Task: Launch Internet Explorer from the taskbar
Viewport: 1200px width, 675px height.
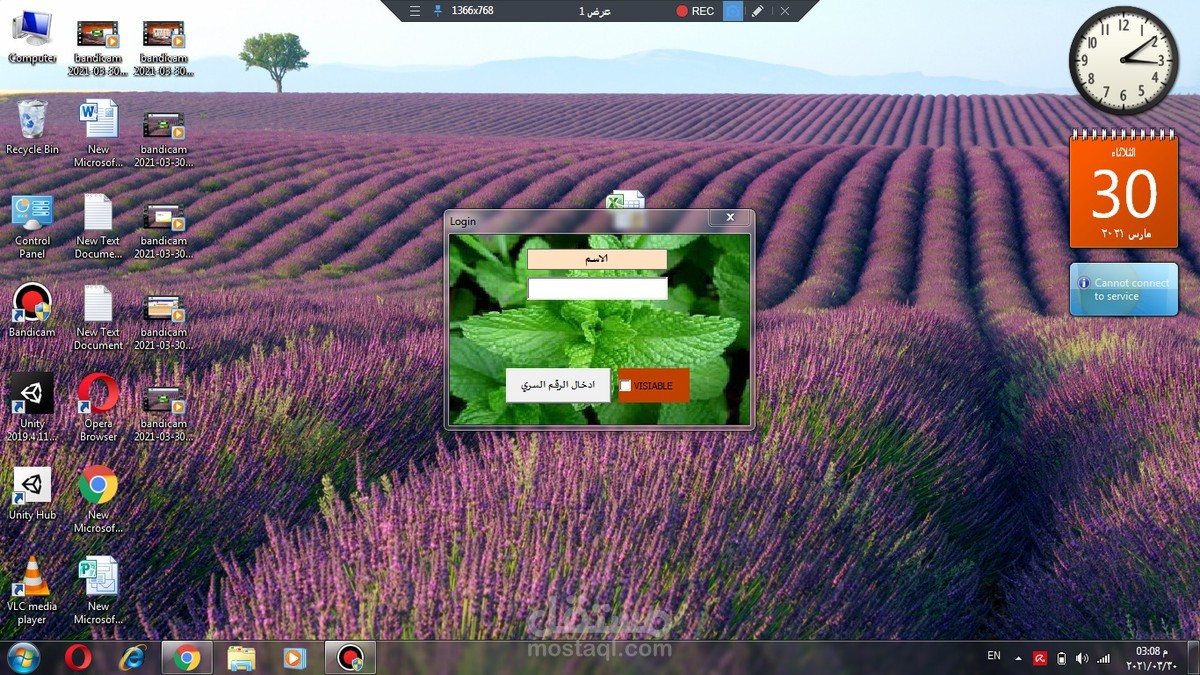Action: pyautogui.click(x=132, y=657)
